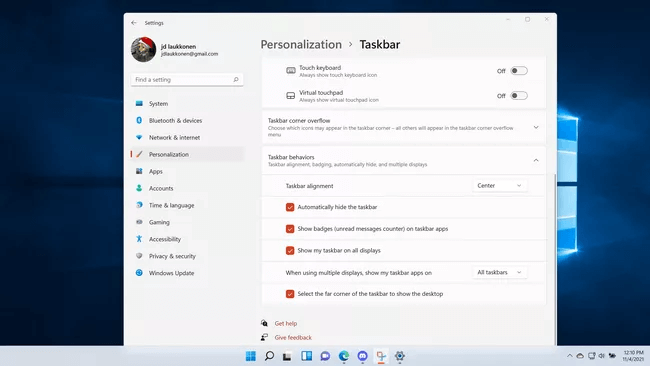The image size is (650, 366).
Task: Open Task View on the taskbar
Action: (x=287, y=356)
